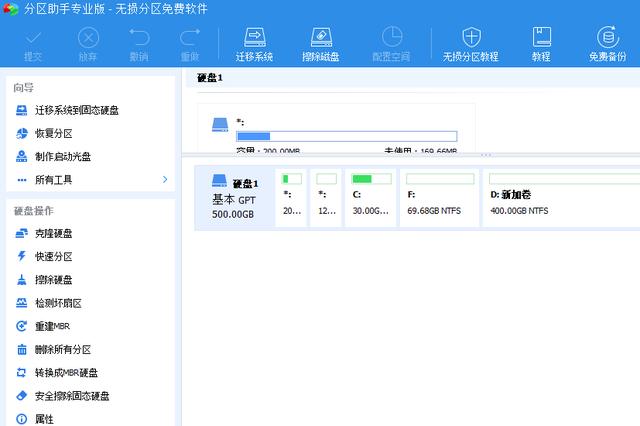Click the info 属性 icon
The image size is (640, 426).
[21, 419]
